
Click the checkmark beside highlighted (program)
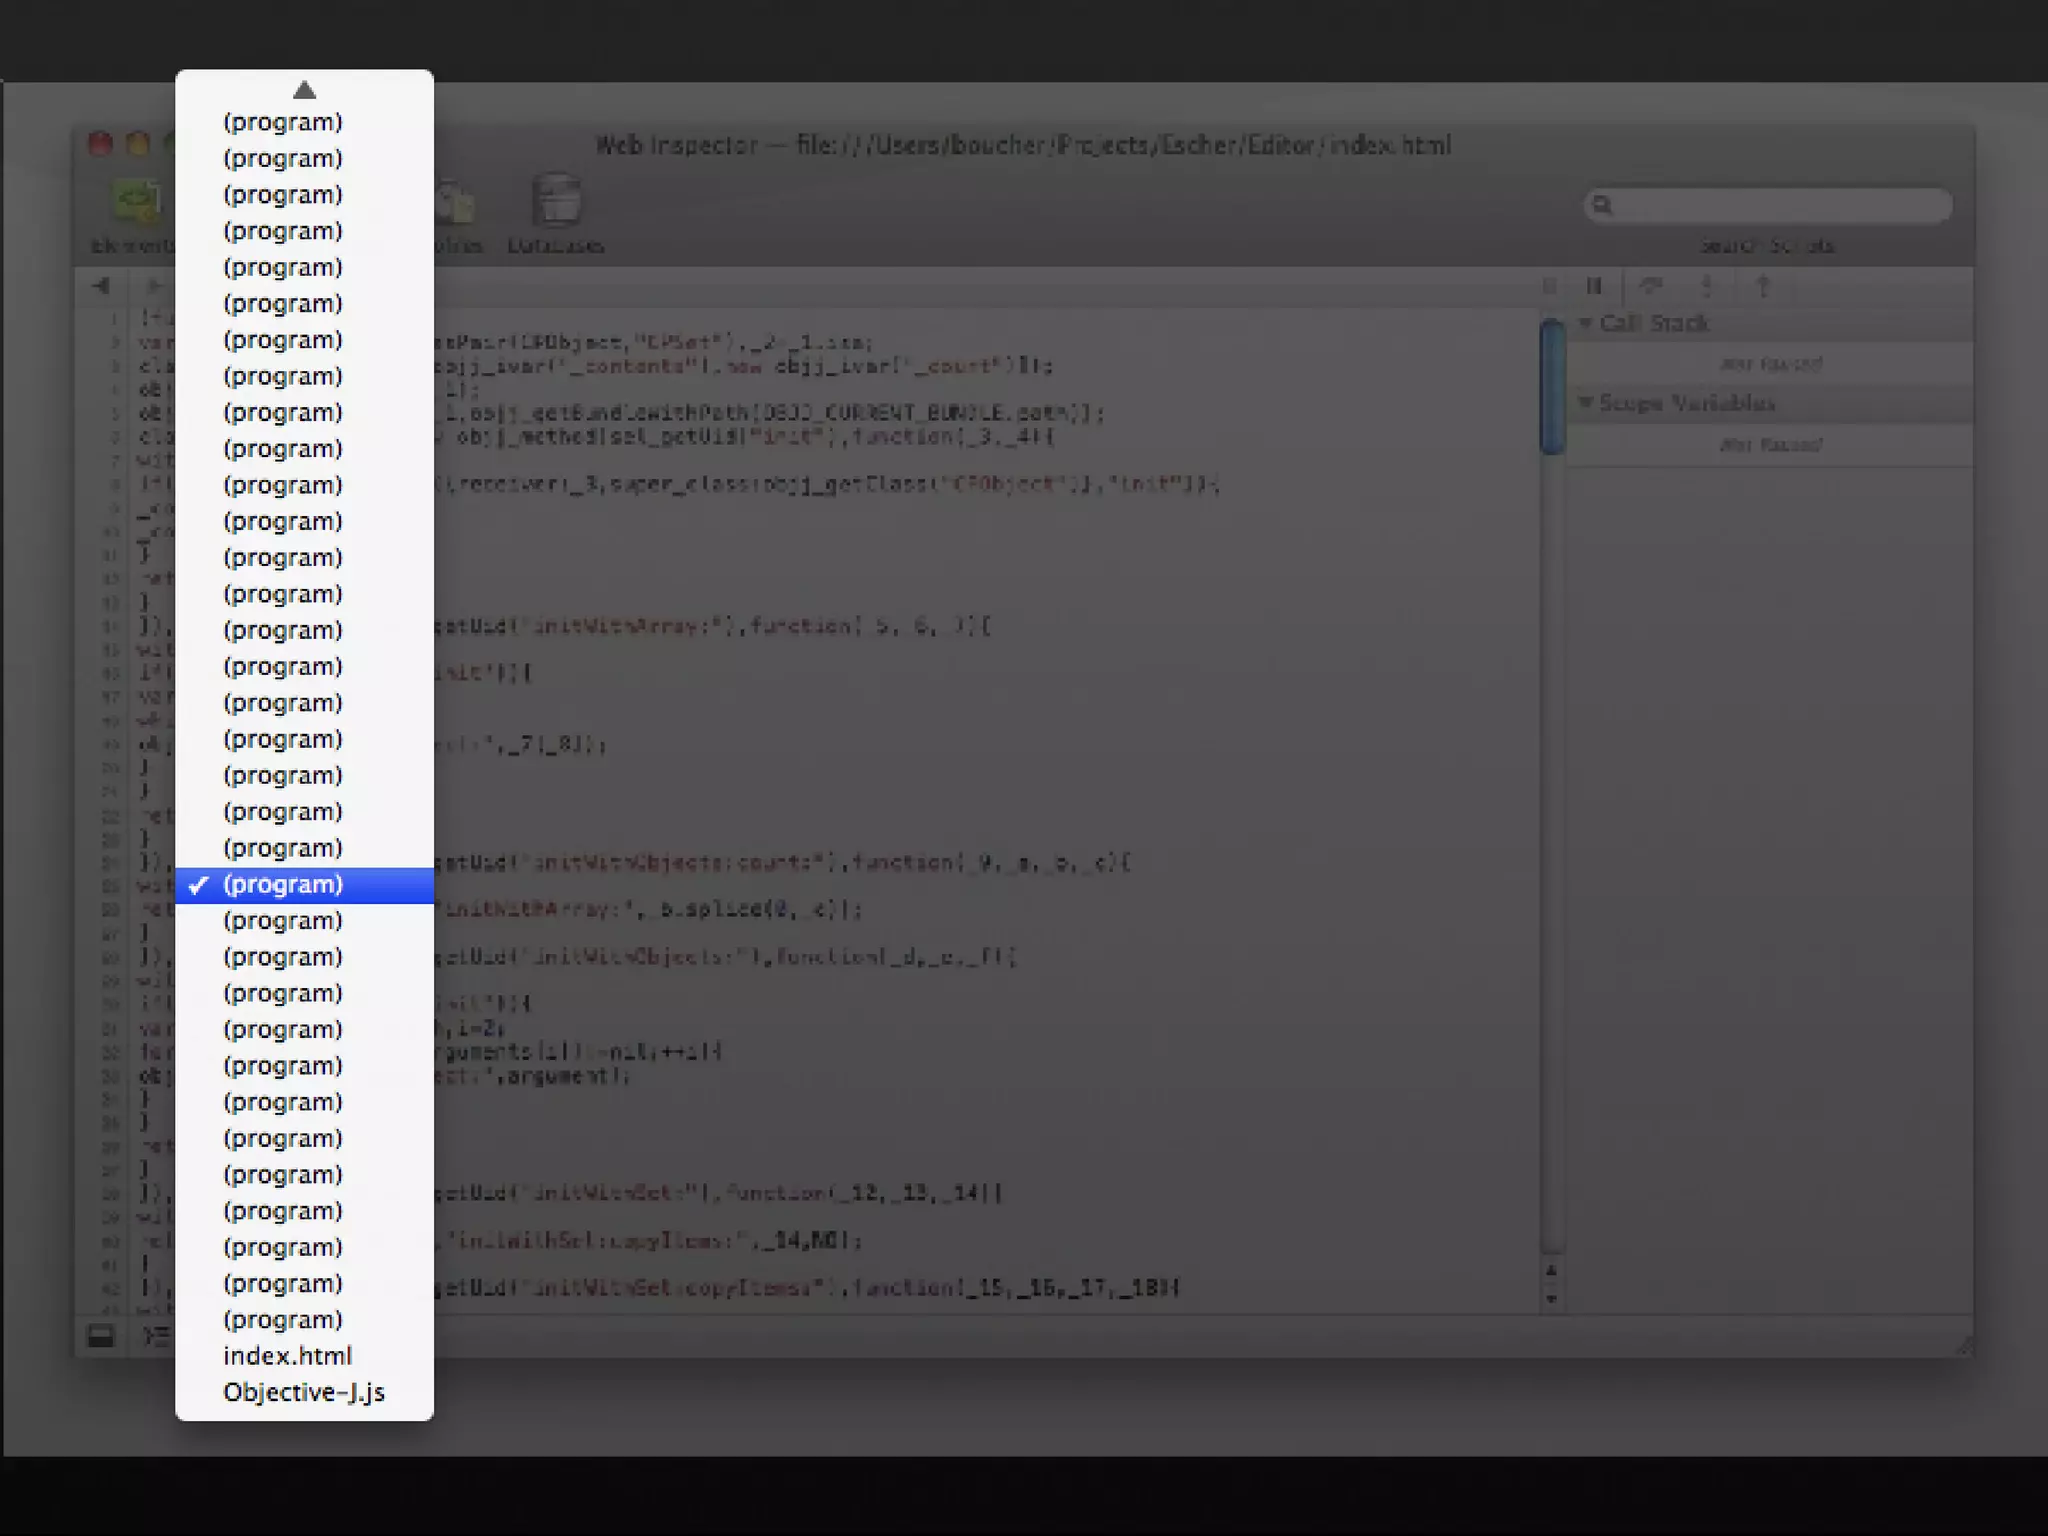pyautogui.click(x=199, y=885)
